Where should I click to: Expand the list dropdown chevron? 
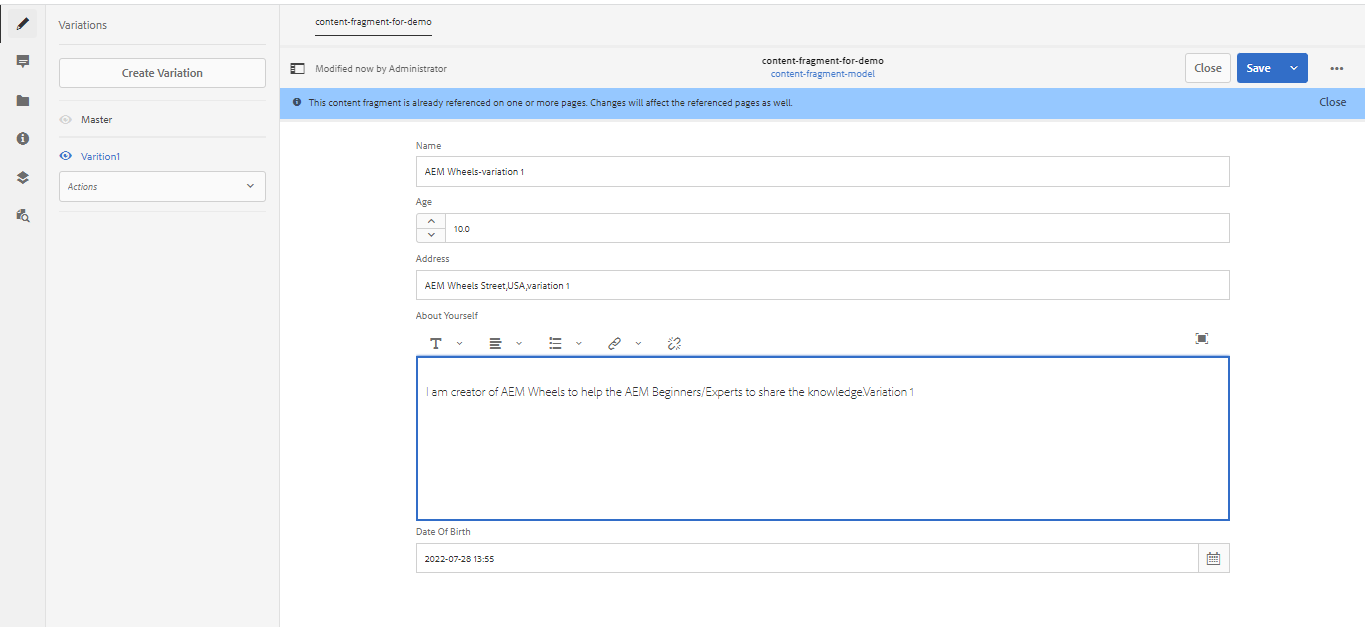pyautogui.click(x=579, y=343)
